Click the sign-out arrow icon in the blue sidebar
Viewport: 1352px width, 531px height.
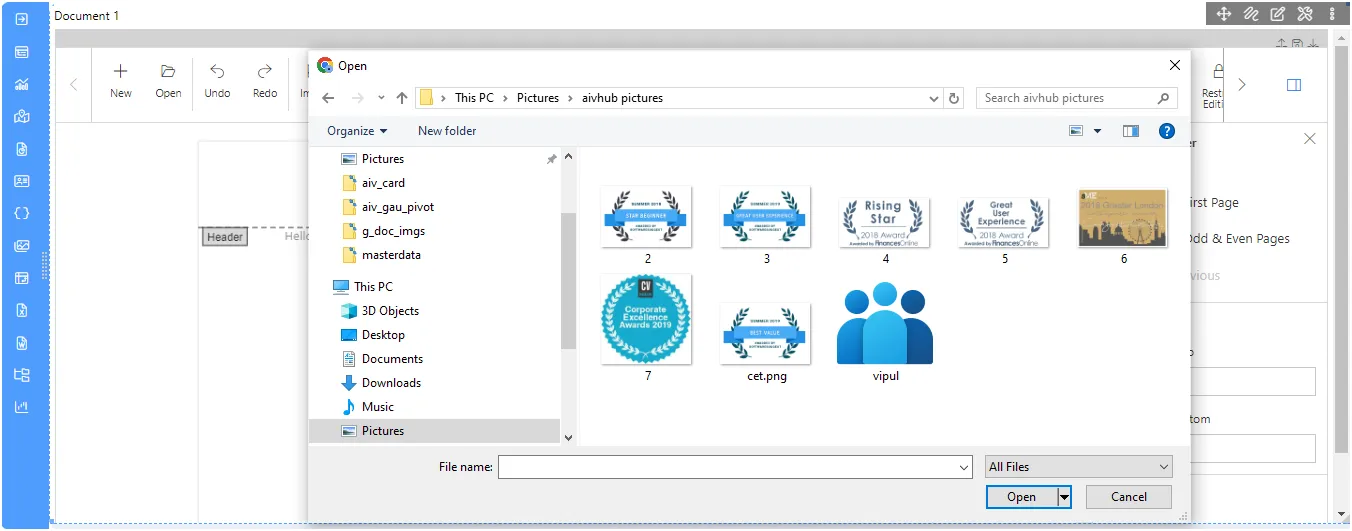[x=21, y=19]
